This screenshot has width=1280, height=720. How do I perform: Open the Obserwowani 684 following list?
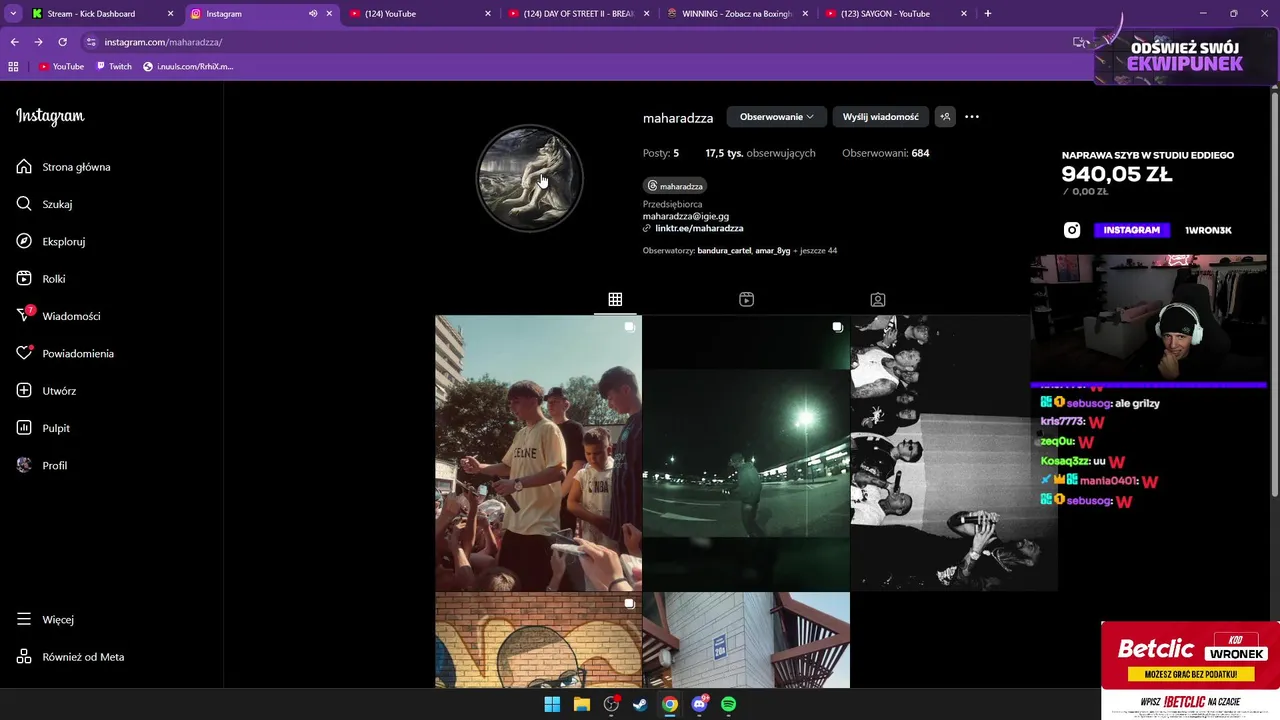click(885, 153)
